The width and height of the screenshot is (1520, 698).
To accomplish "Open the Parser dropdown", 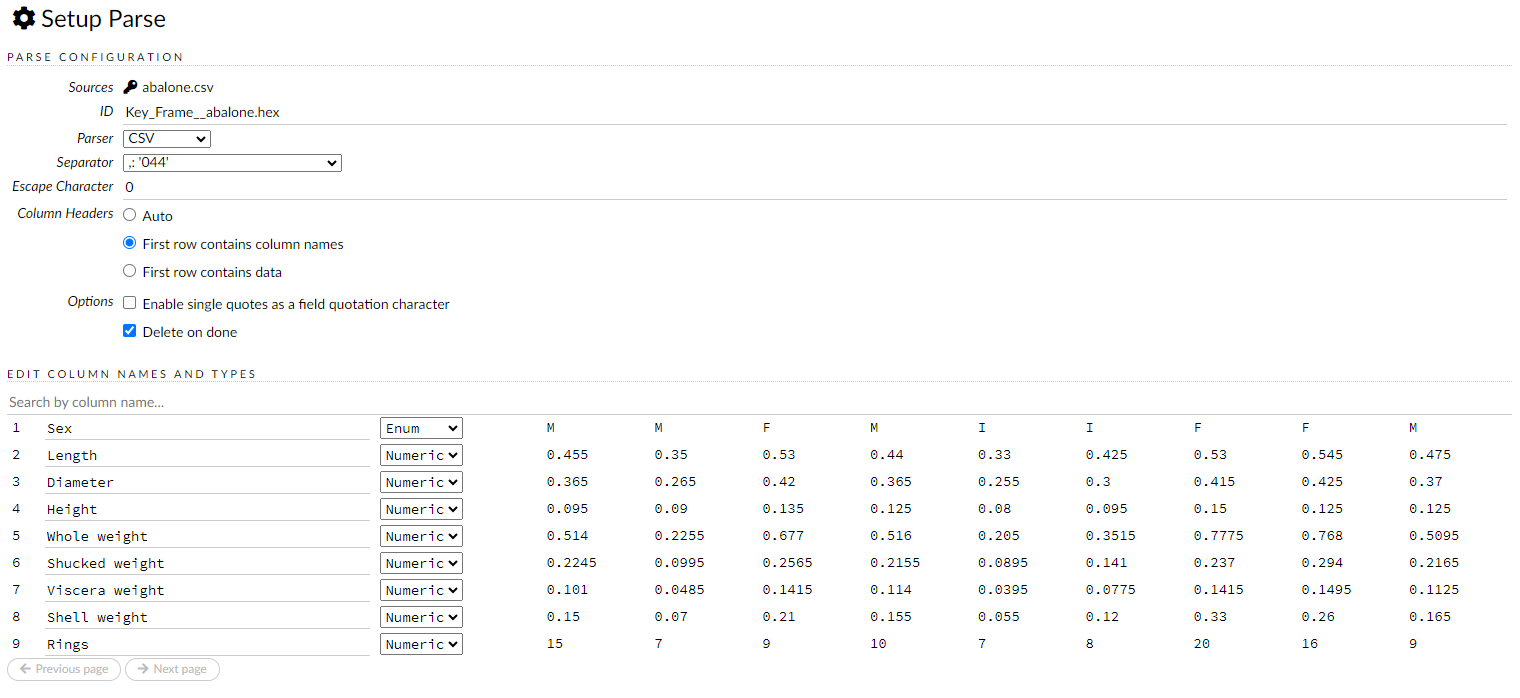I will click(166, 139).
